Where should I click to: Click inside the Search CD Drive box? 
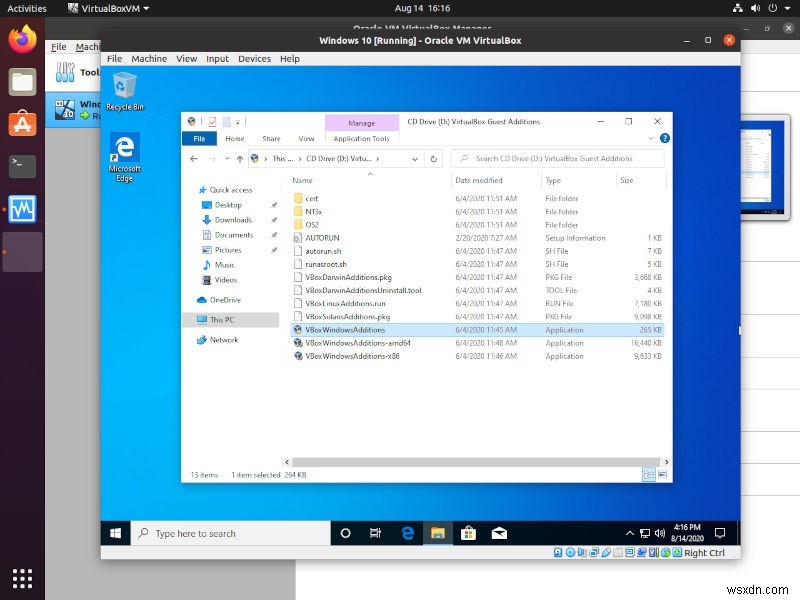[560, 158]
